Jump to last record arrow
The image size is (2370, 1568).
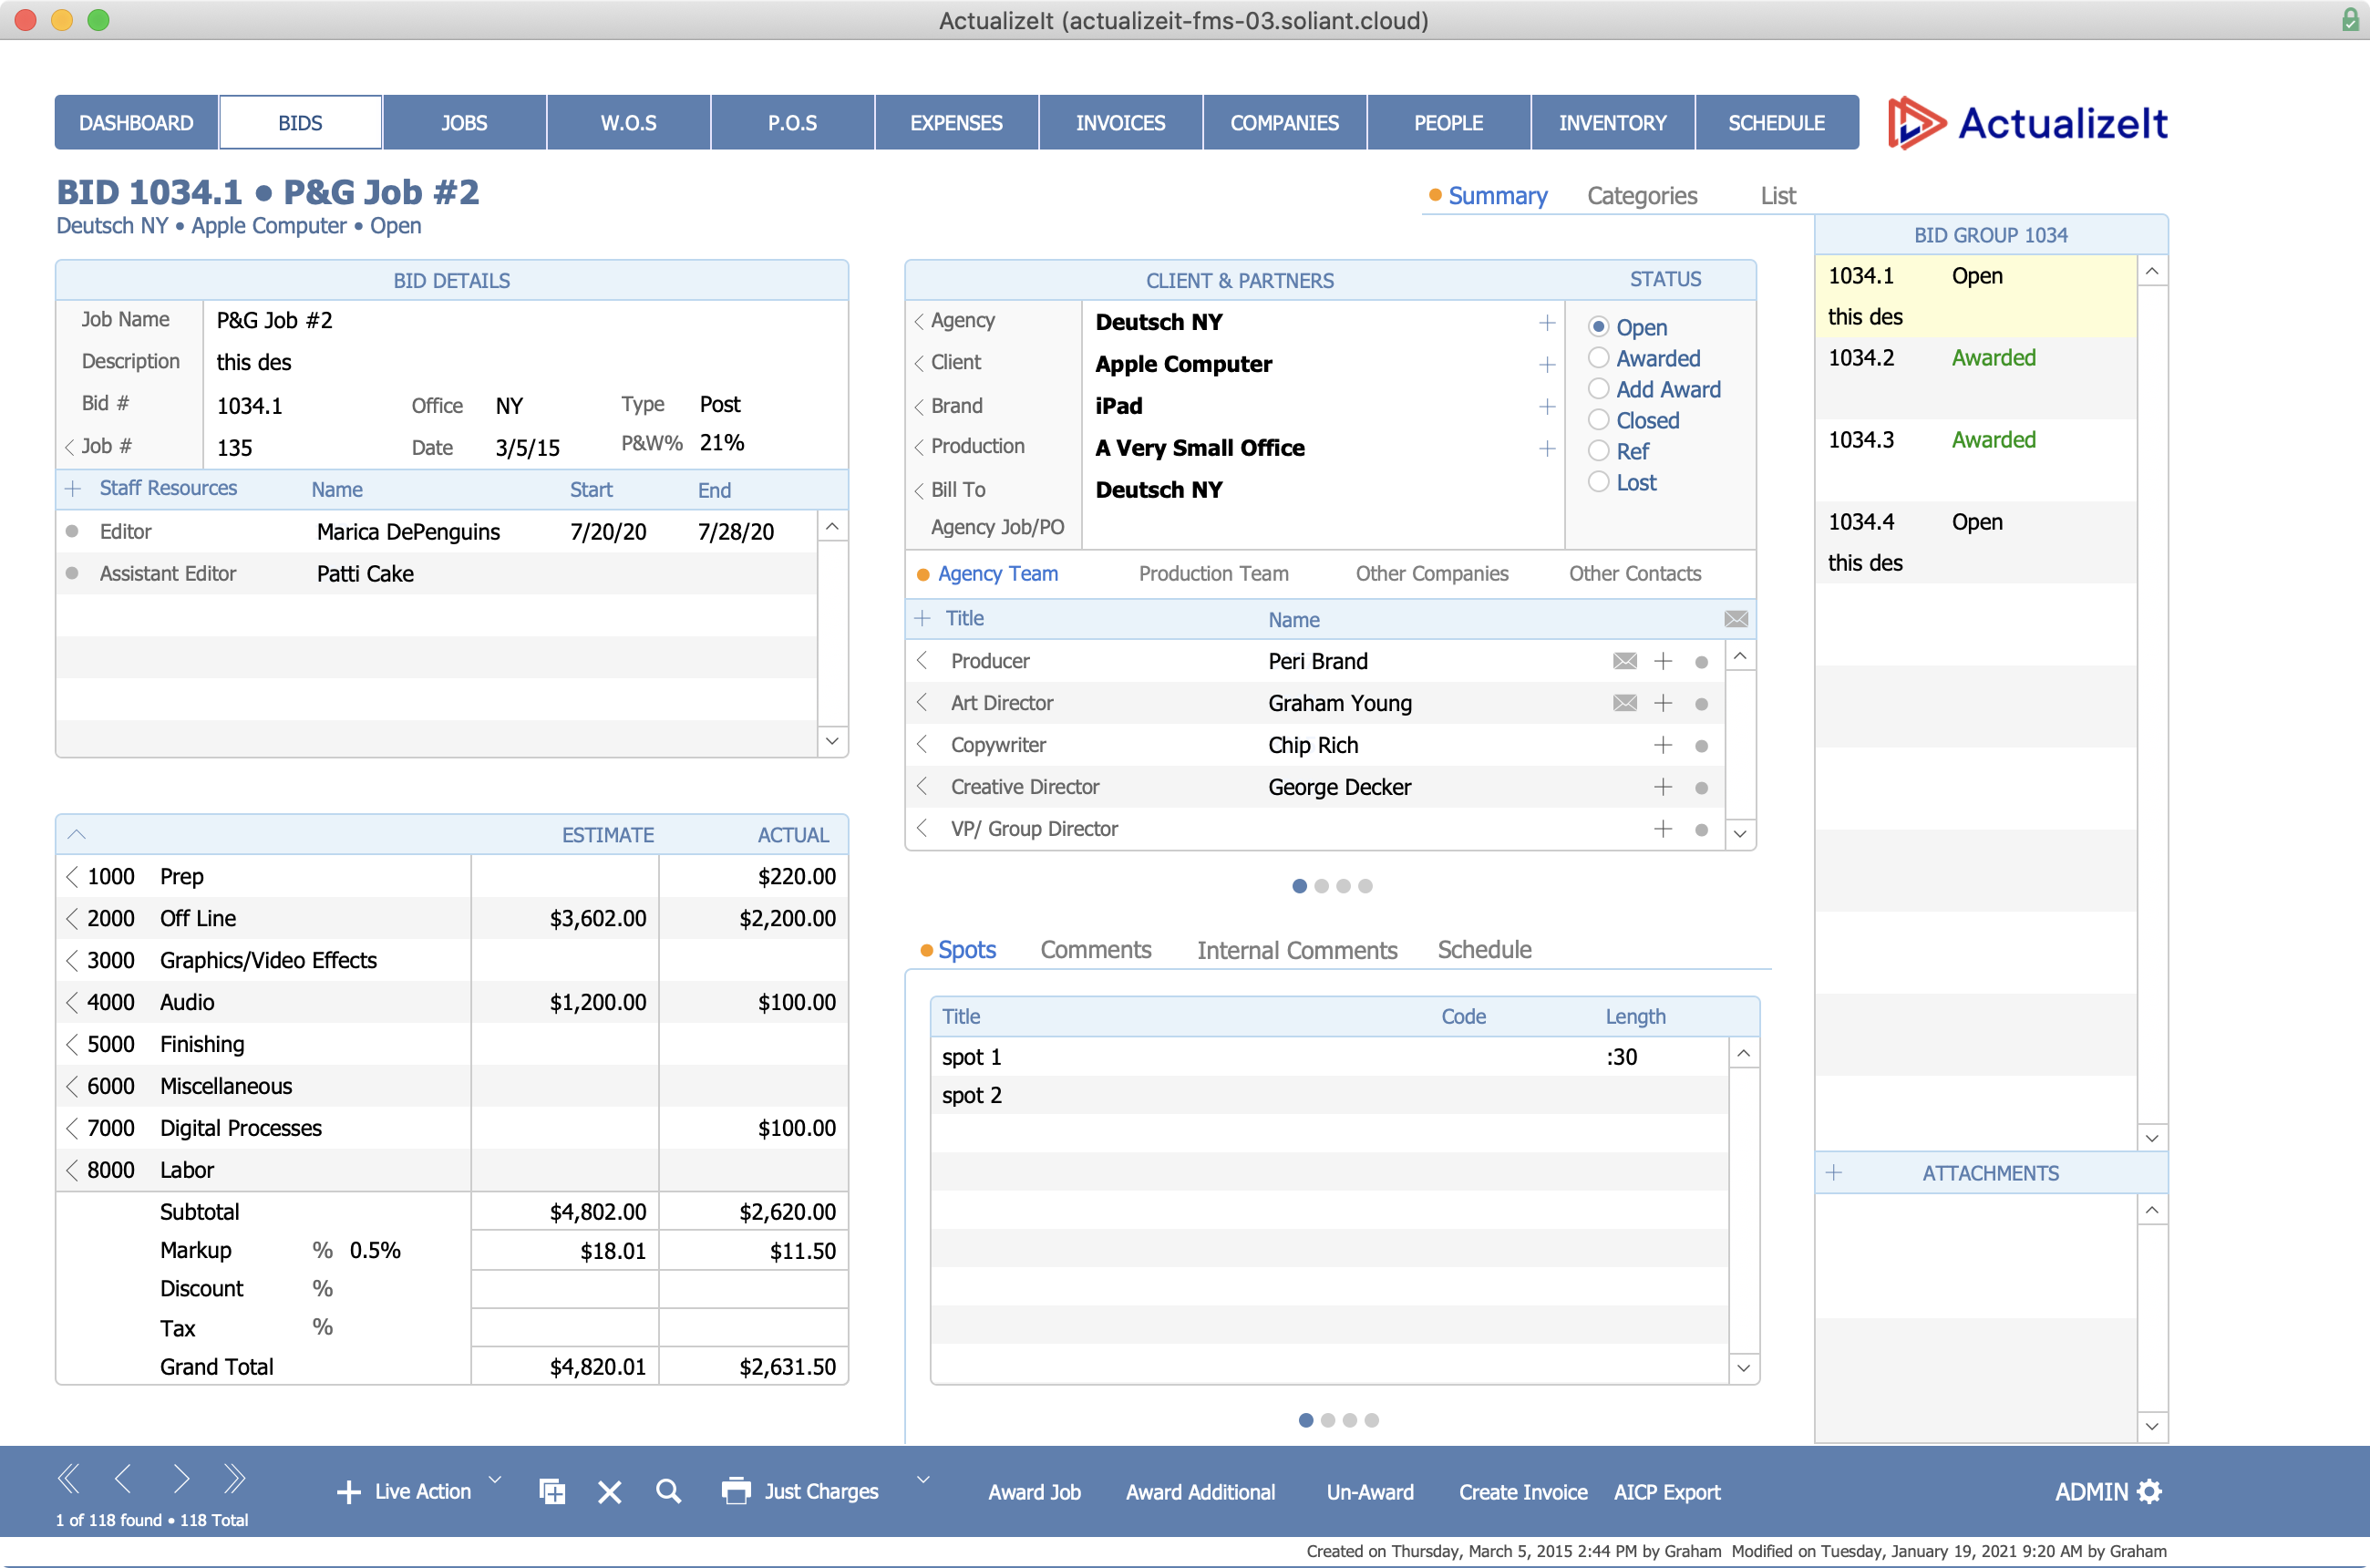[x=235, y=1478]
